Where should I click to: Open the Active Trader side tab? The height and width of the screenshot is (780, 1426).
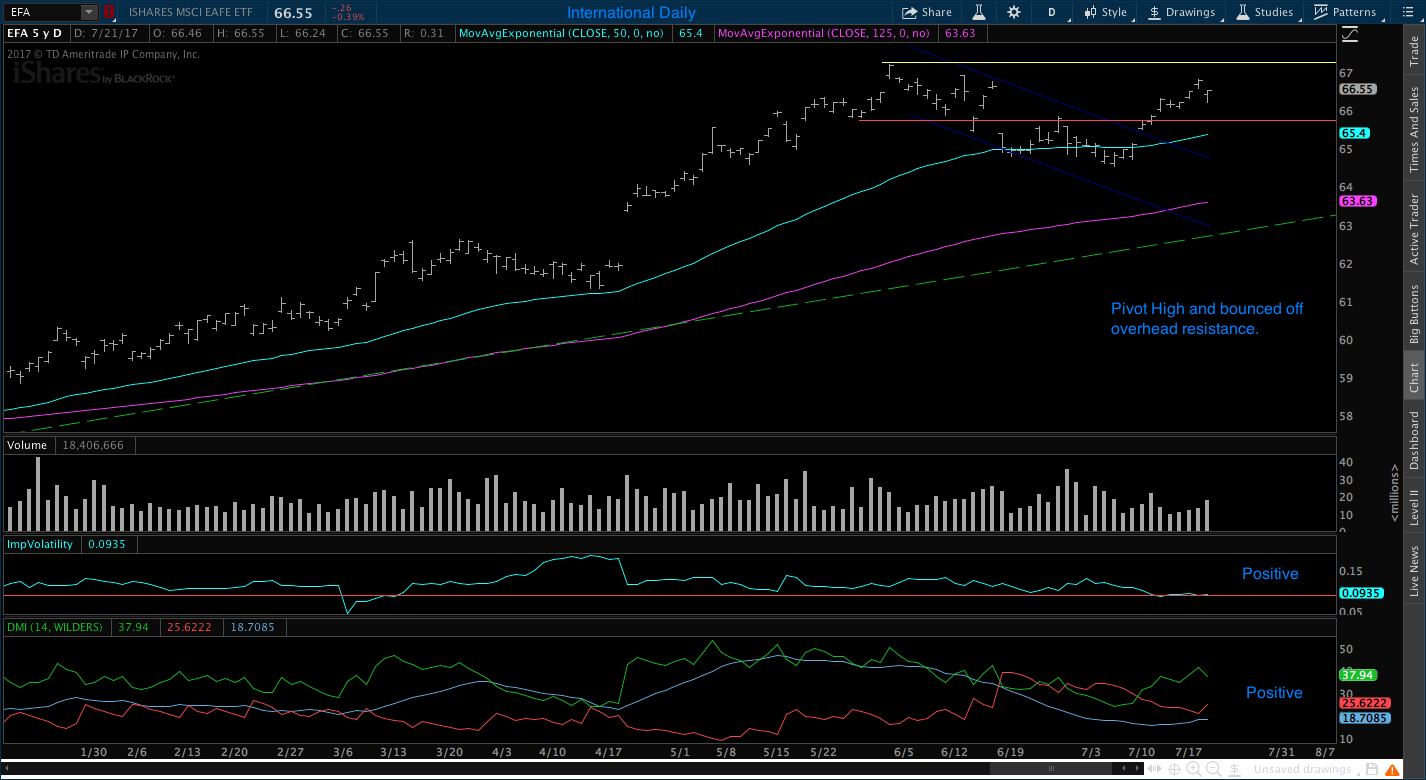click(1414, 229)
